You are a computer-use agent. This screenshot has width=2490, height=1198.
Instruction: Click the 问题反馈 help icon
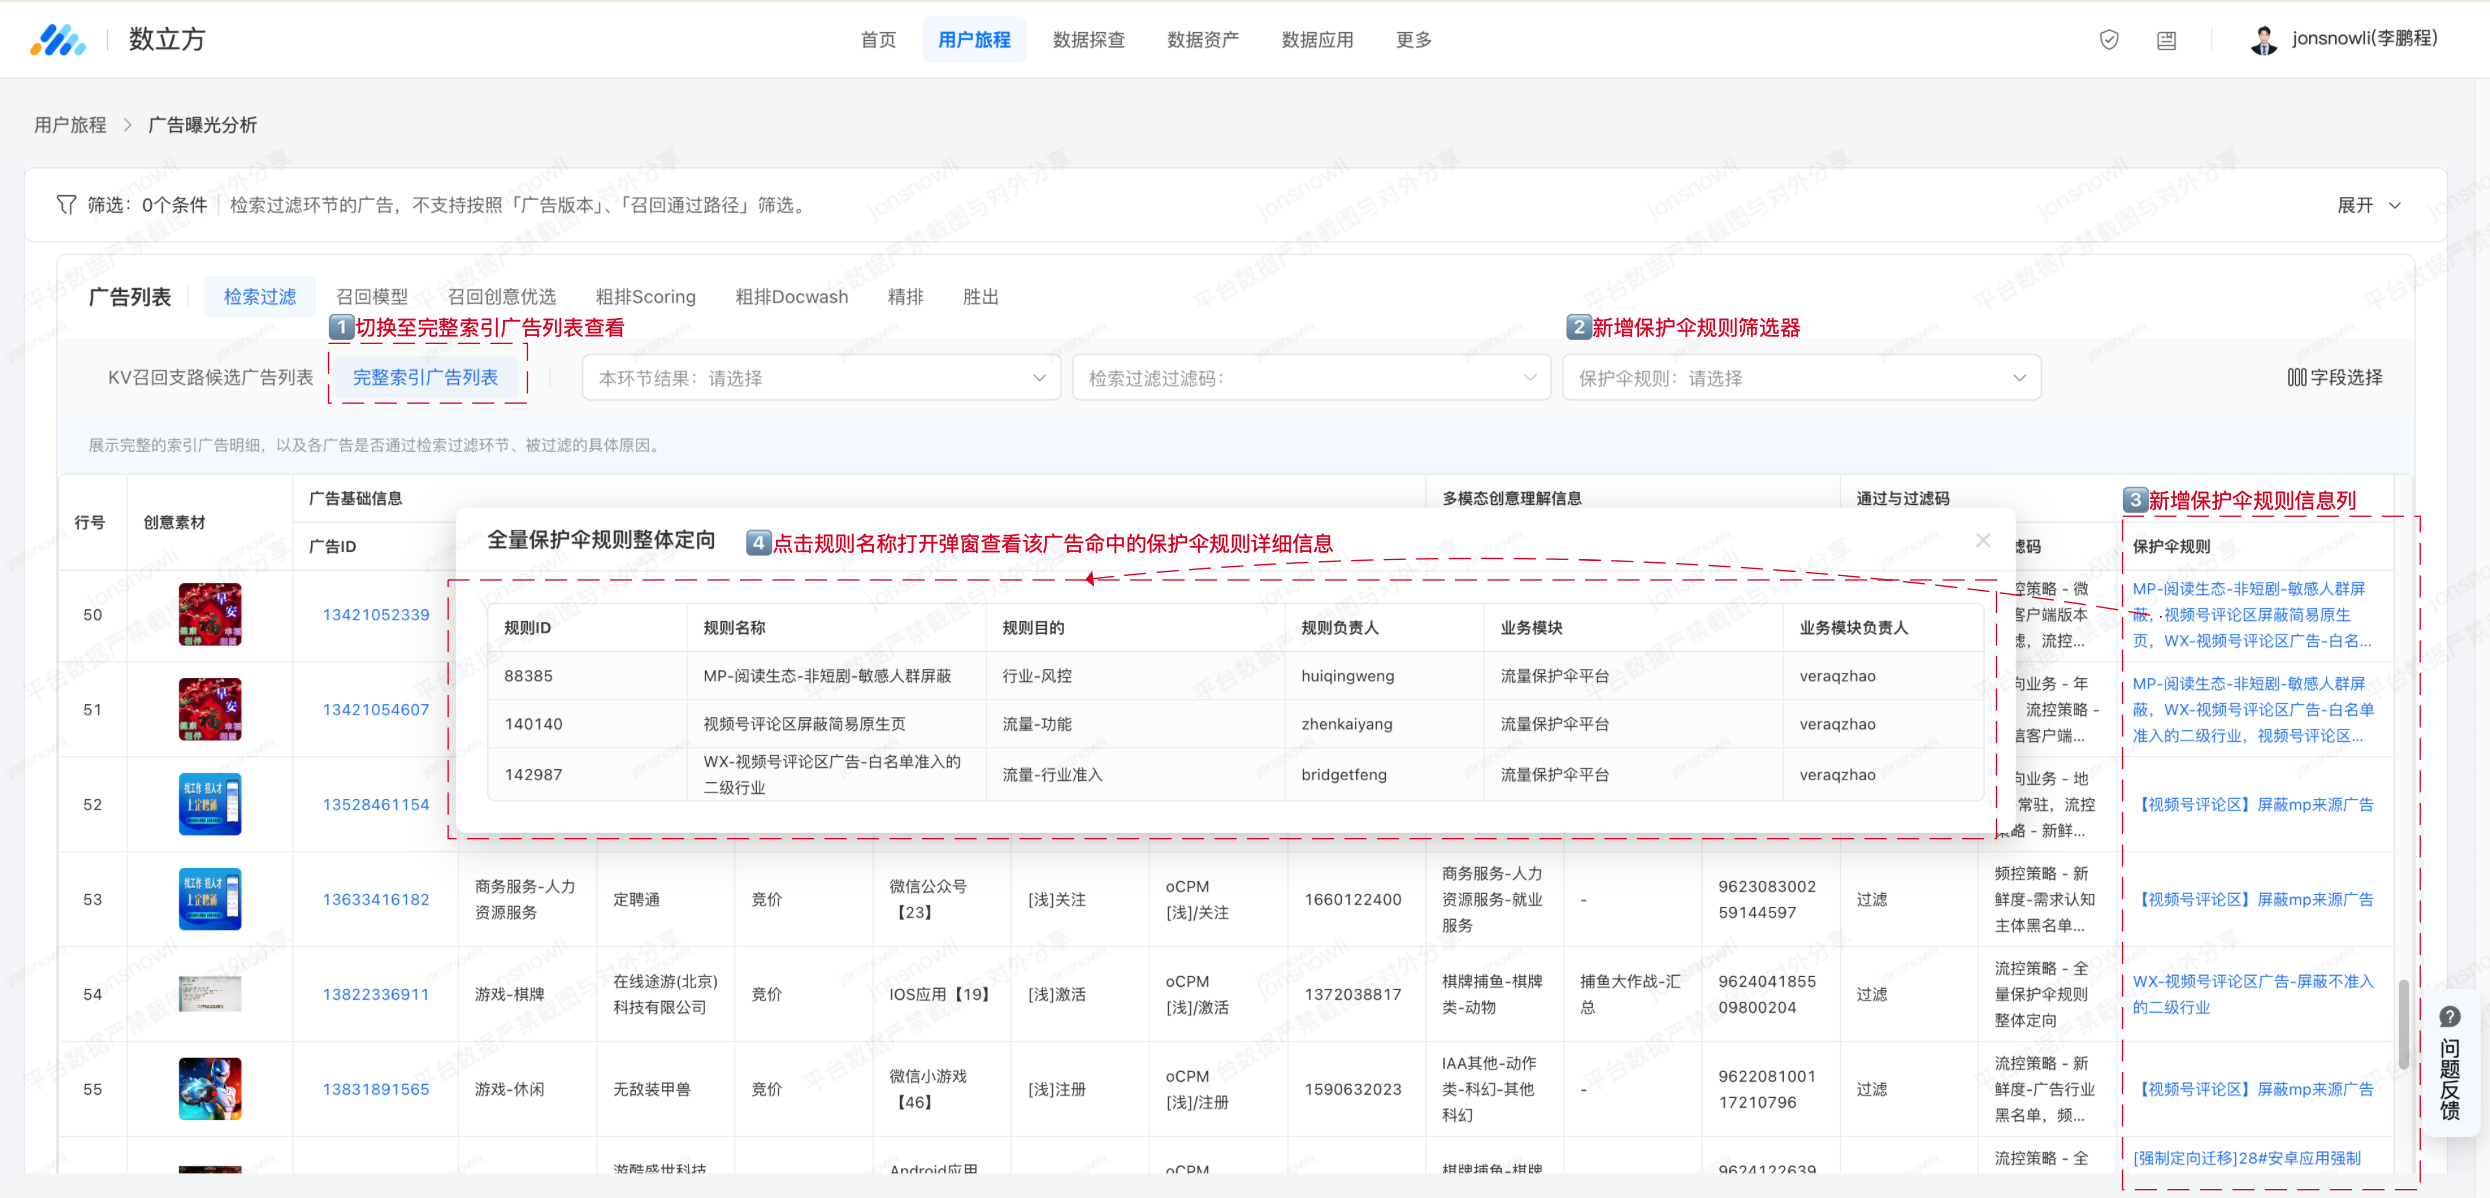click(2449, 1017)
